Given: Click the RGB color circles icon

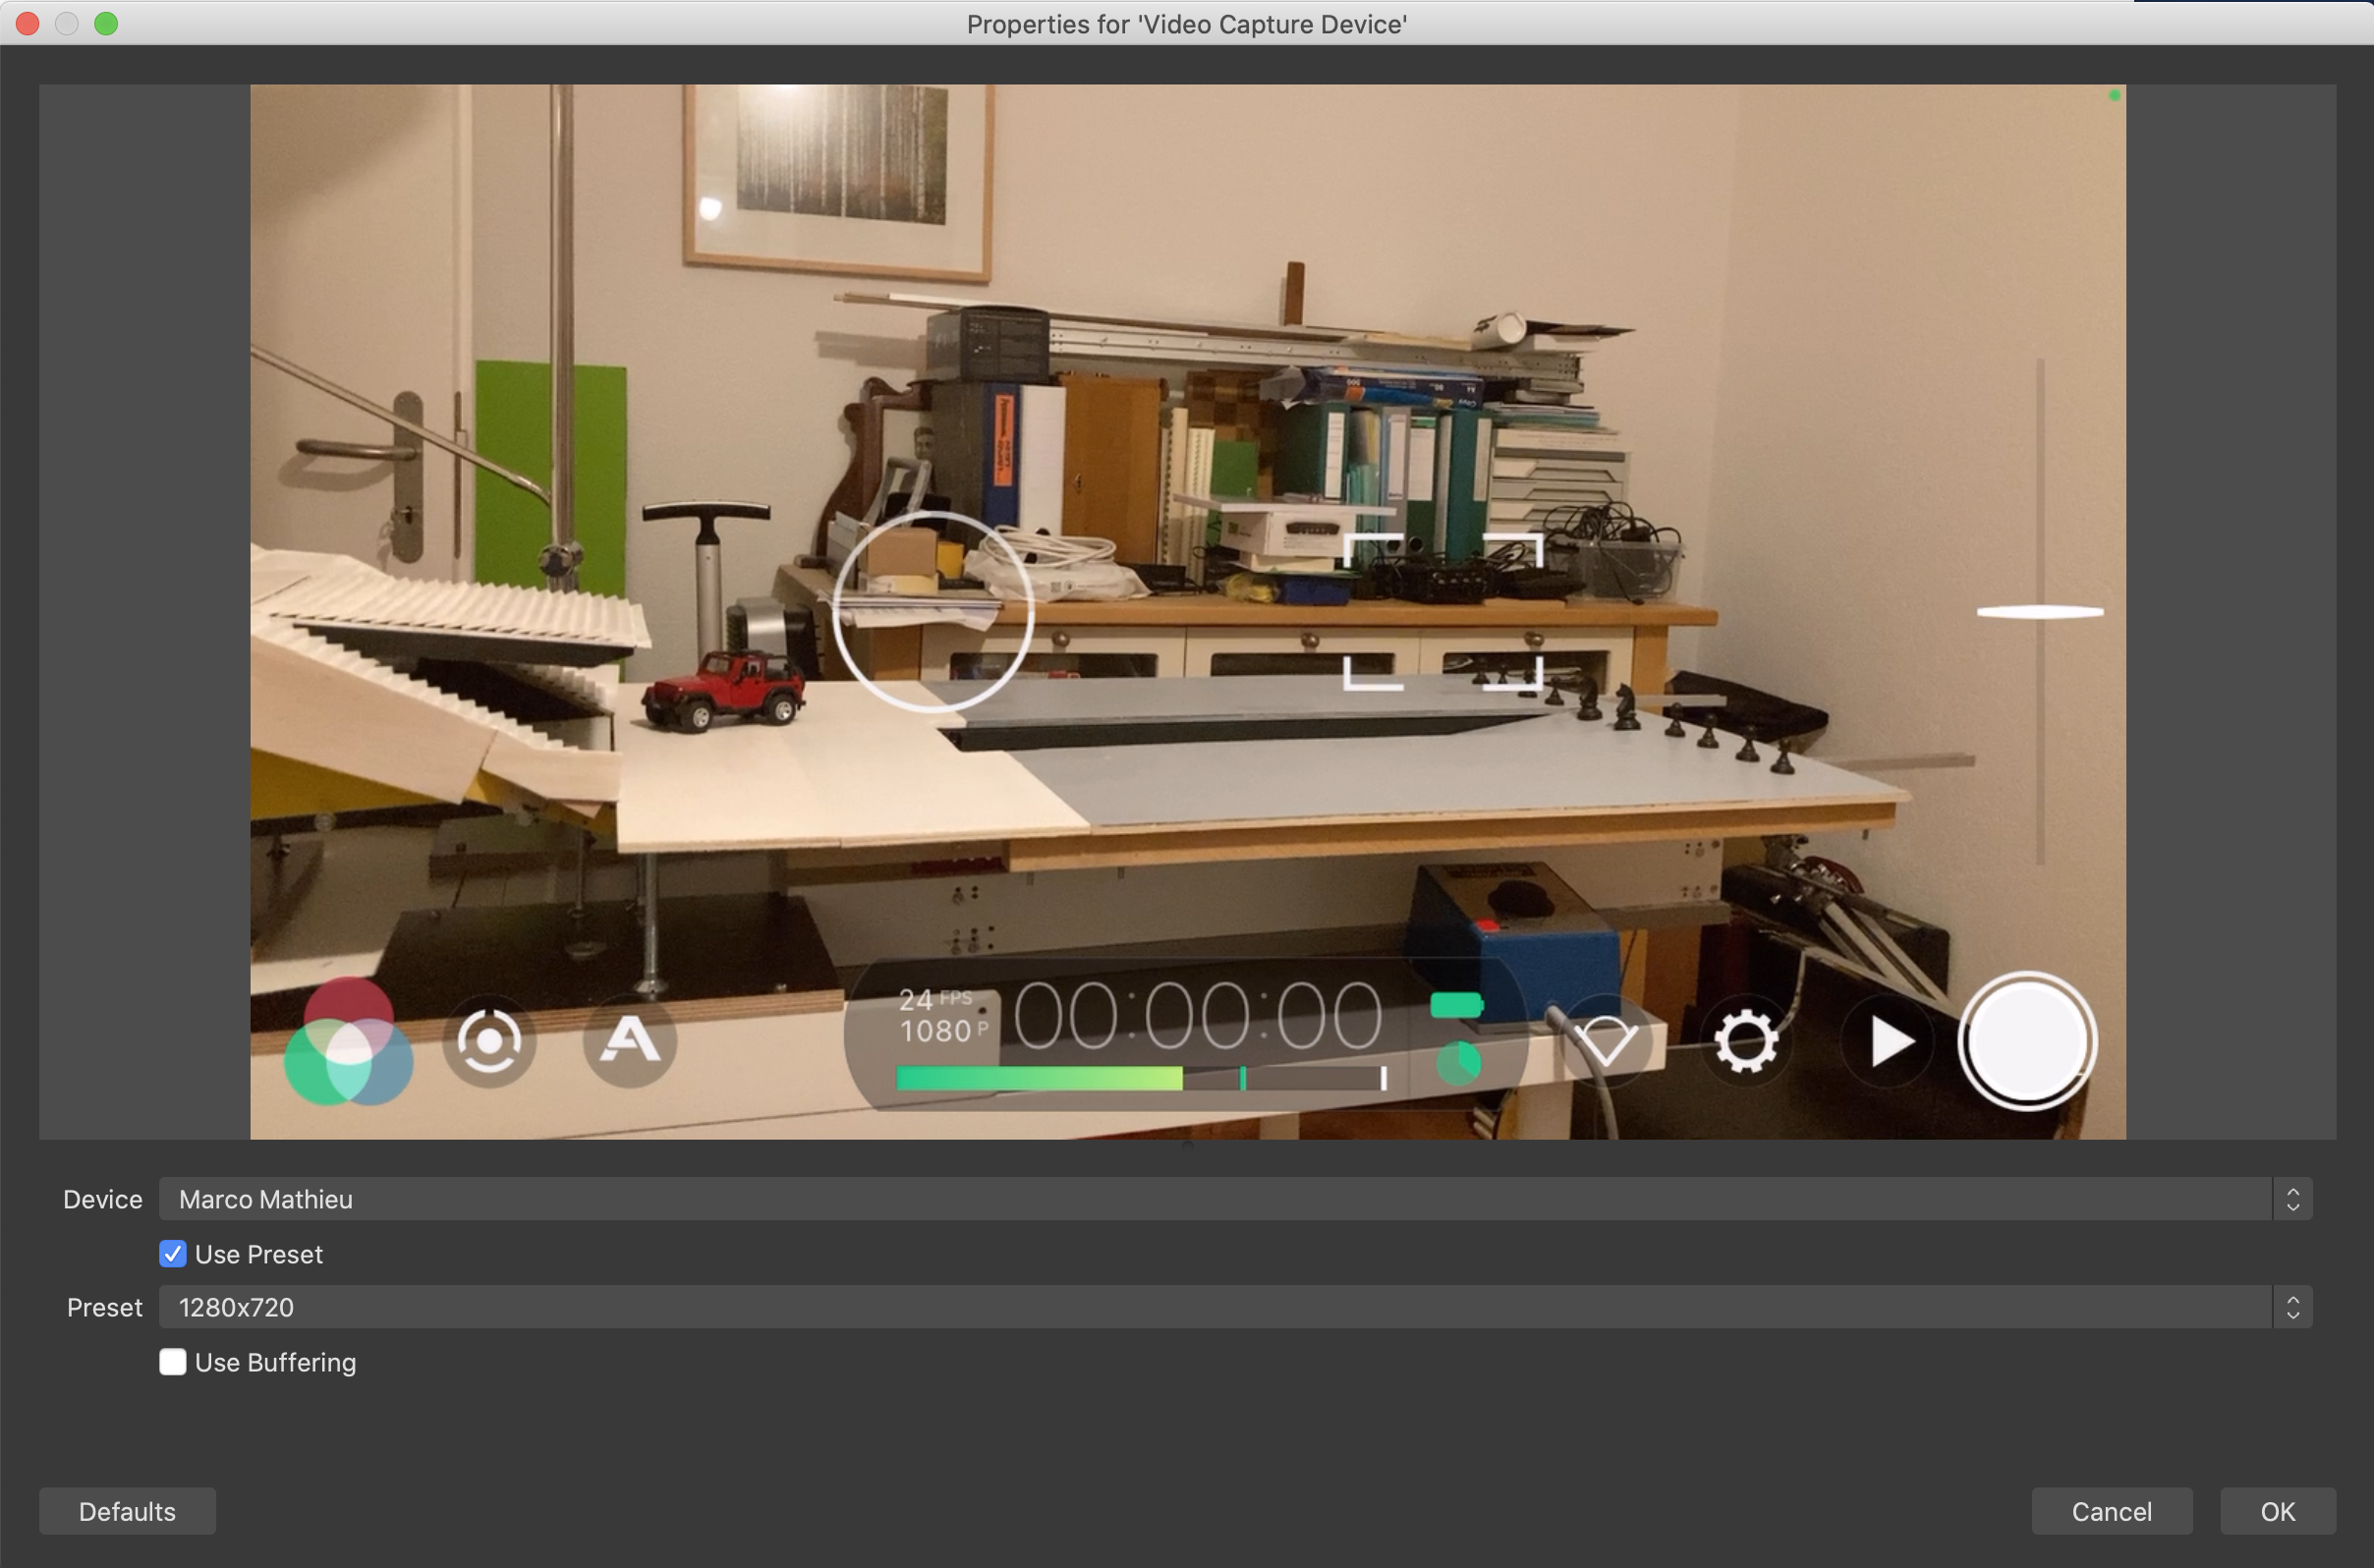Looking at the screenshot, I should [348, 1042].
